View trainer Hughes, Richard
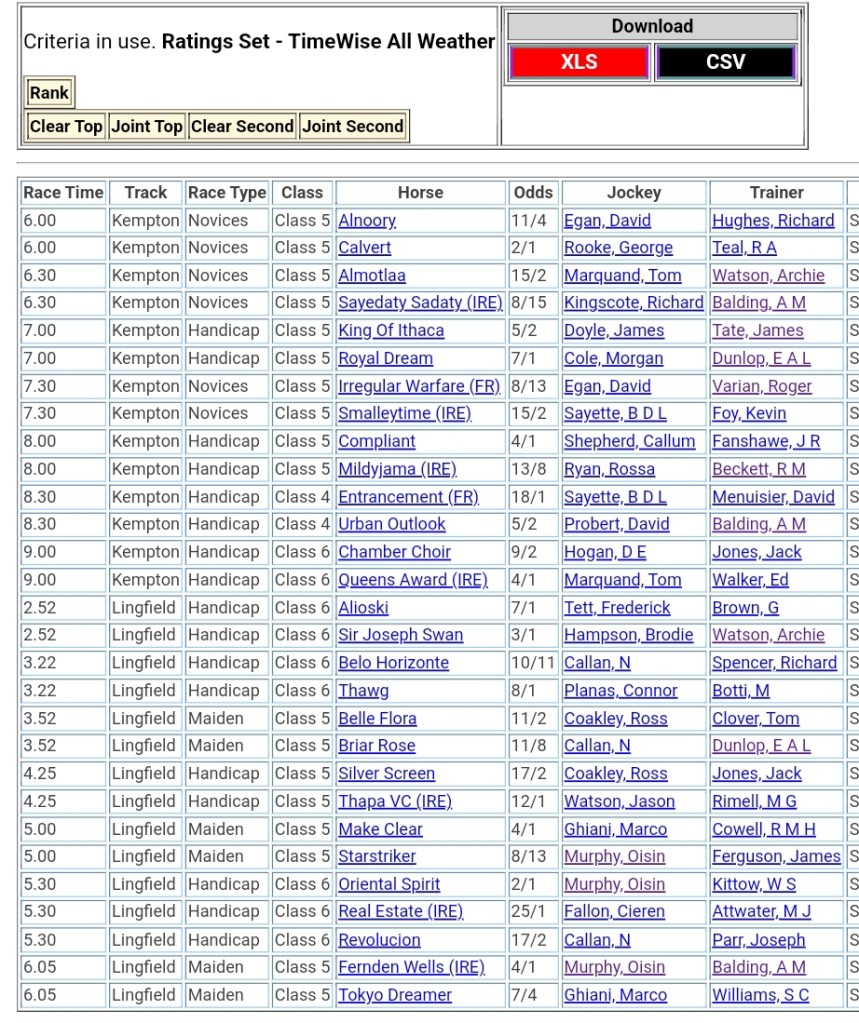This screenshot has height=1023, width=859. (x=773, y=220)
